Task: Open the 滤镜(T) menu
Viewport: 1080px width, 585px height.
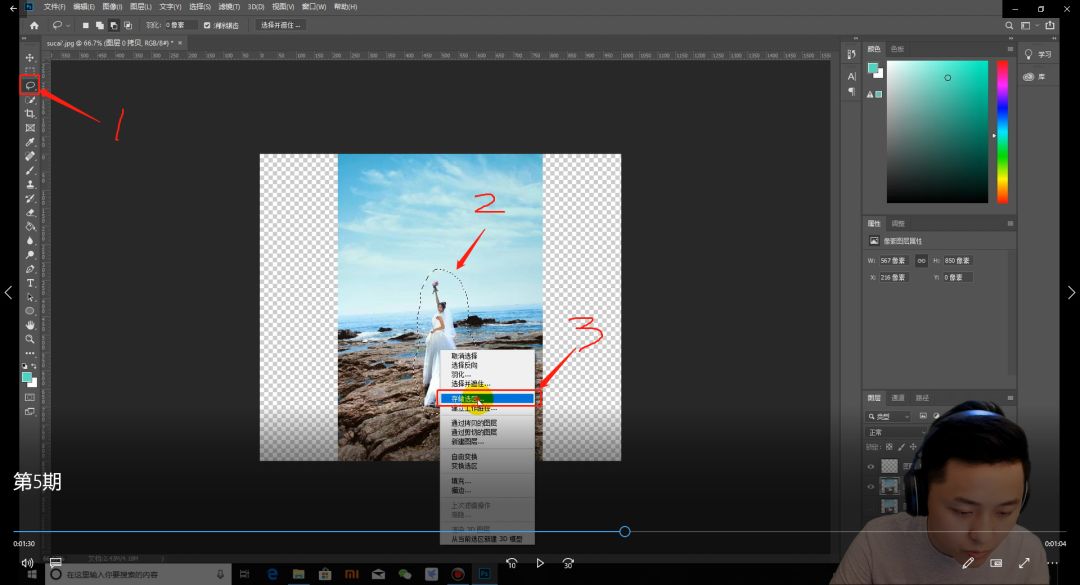Action: tap(229, 7)
